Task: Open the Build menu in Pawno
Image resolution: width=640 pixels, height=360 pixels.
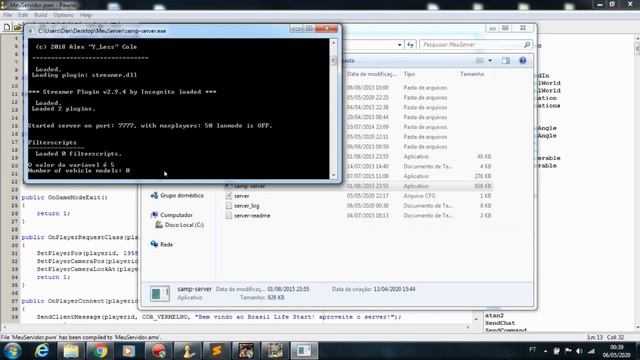Action: (40, 15)
